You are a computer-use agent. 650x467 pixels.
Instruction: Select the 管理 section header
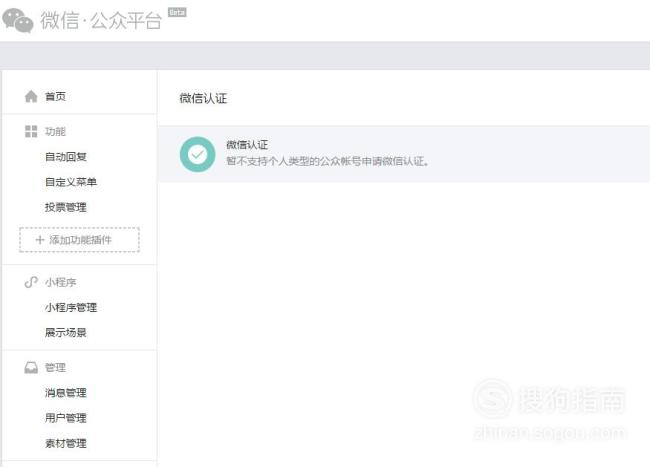point(55,367)
